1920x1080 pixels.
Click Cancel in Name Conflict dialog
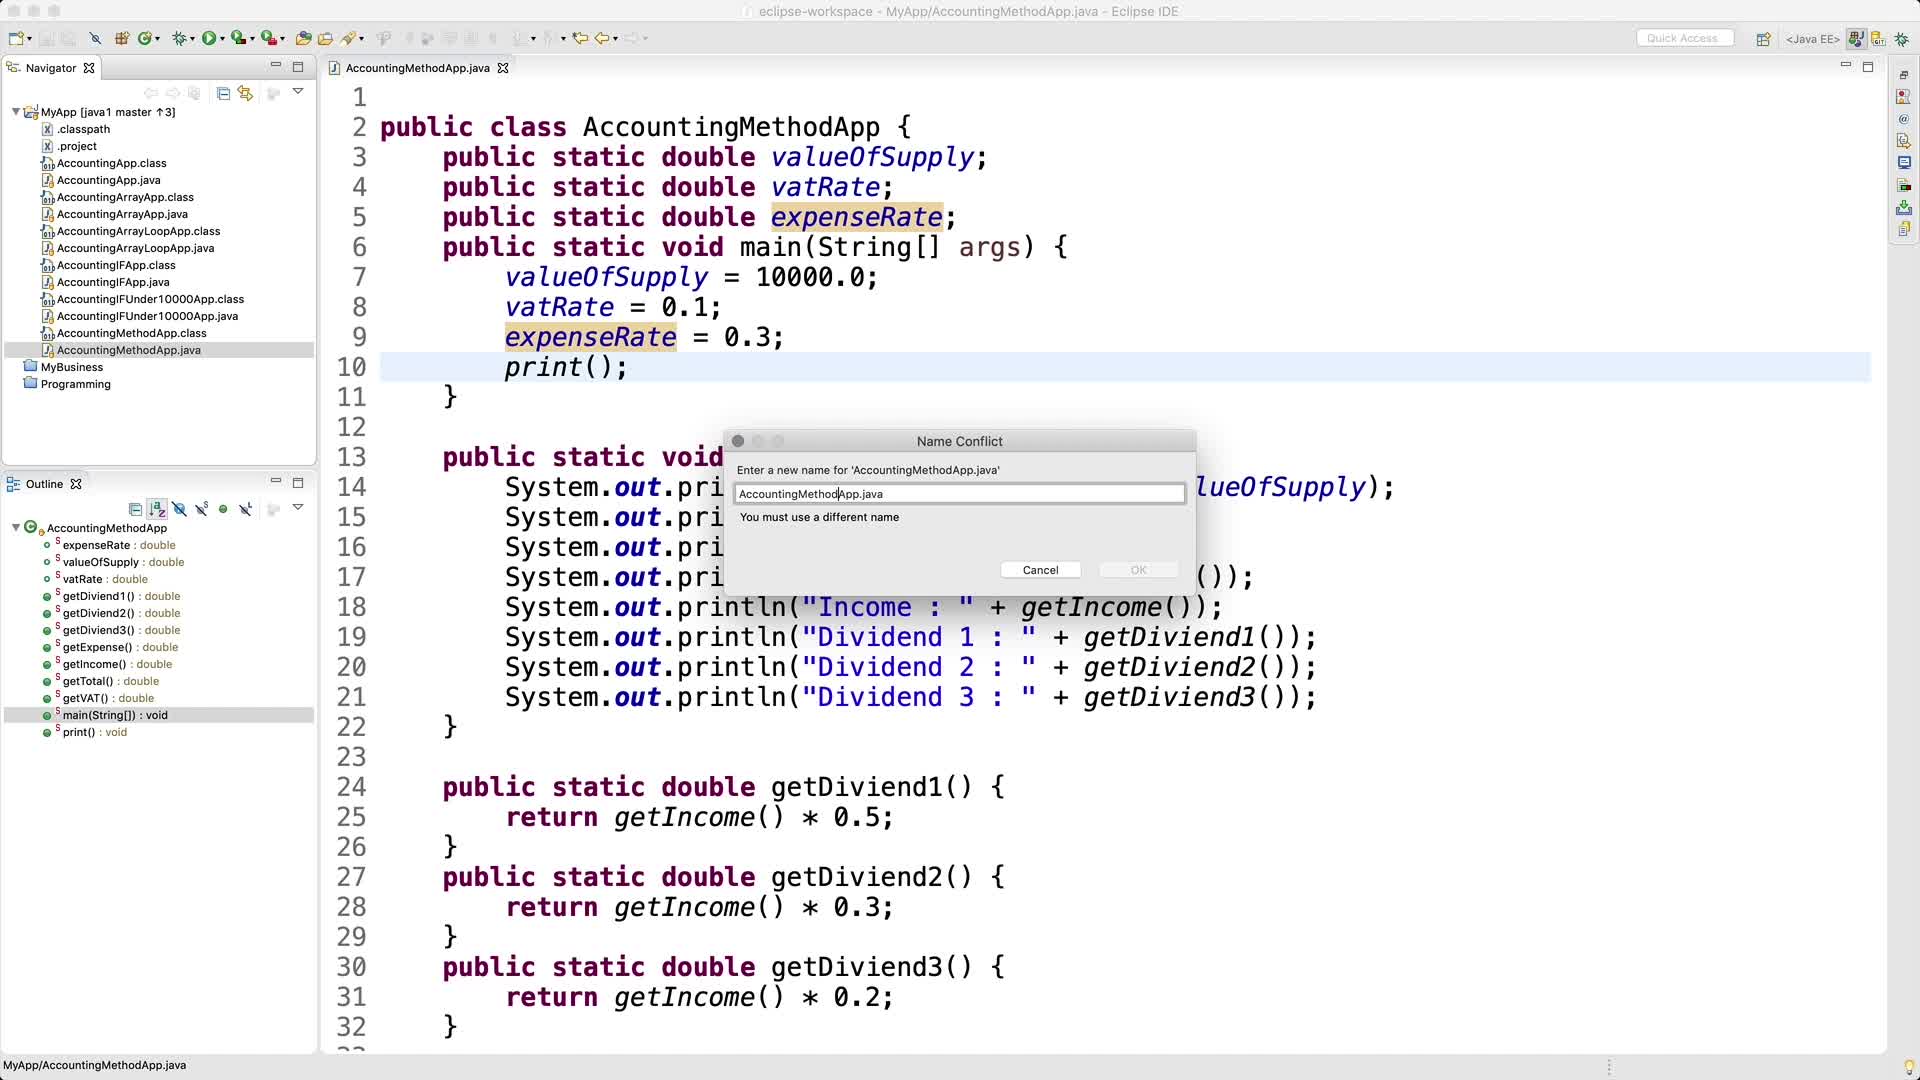[1040, 570]
